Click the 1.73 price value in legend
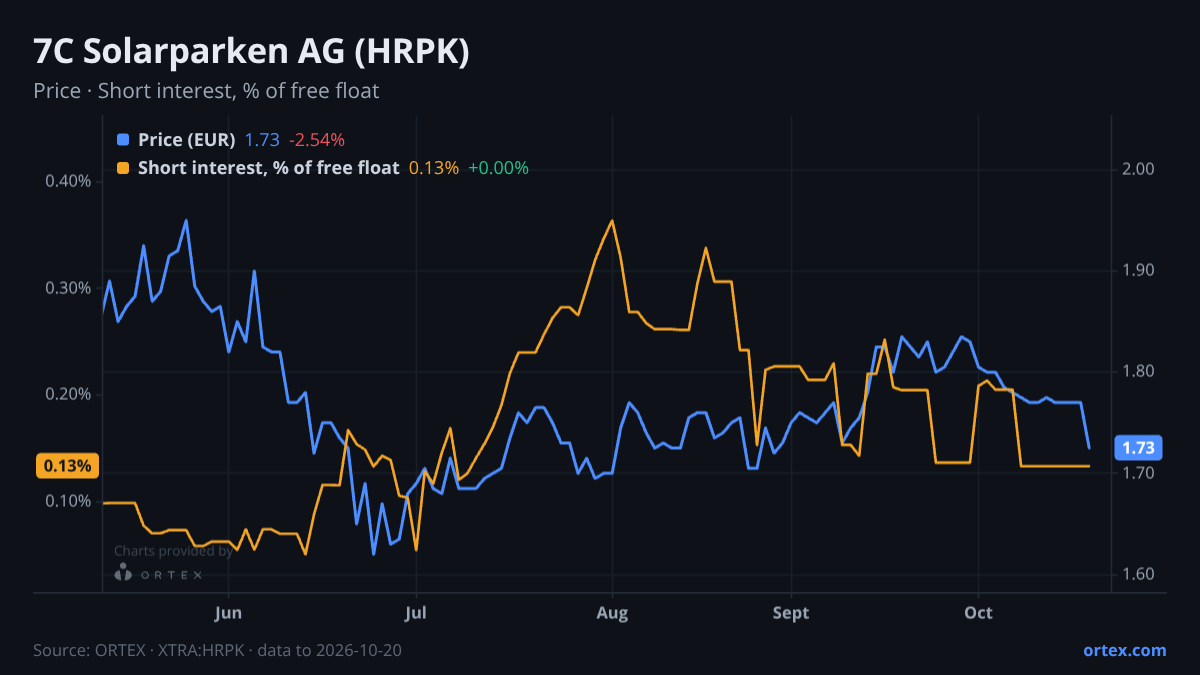The width and height of the screenshot is (1200, 675). (x=262, y=140)
